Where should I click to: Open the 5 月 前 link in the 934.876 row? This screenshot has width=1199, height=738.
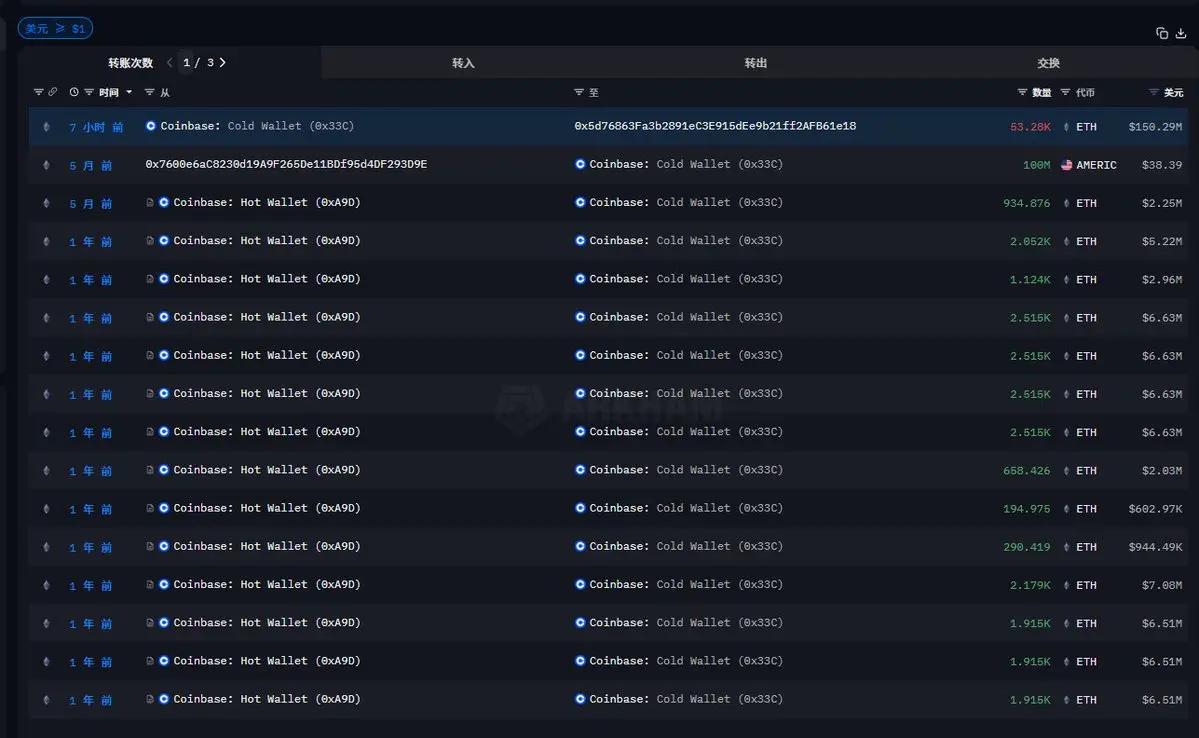[91, 203]
